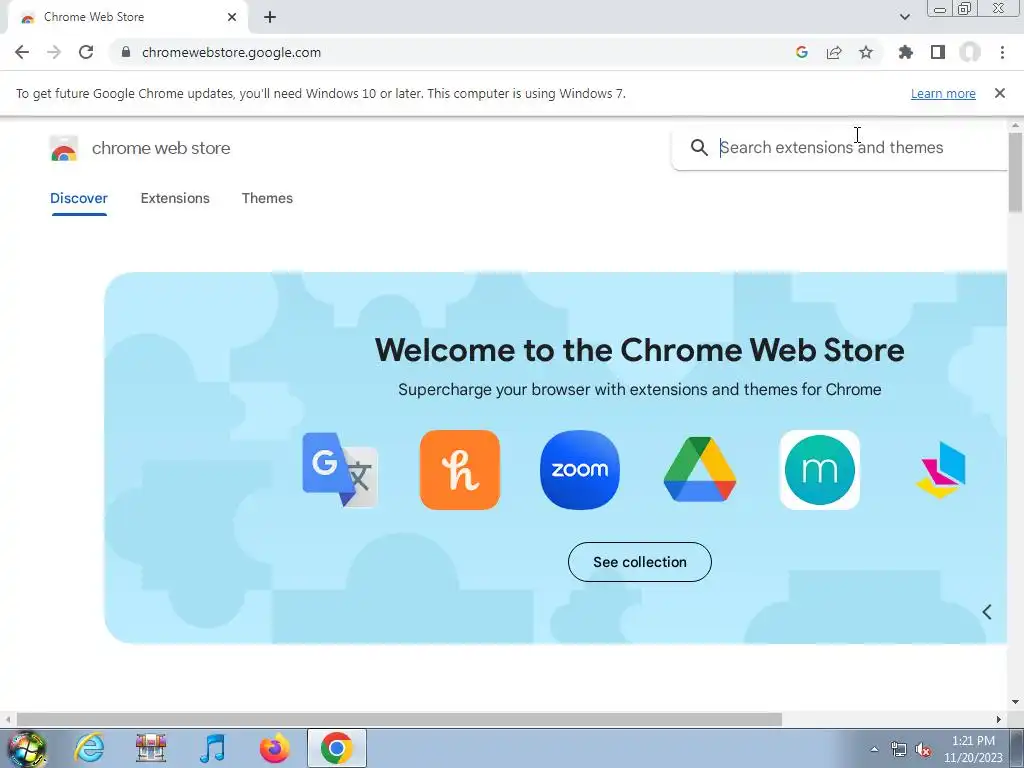Screen dimensions: 1024x768
Task: Click the address bar URL text
Action: pyautogui.click(x=231, y=52)
